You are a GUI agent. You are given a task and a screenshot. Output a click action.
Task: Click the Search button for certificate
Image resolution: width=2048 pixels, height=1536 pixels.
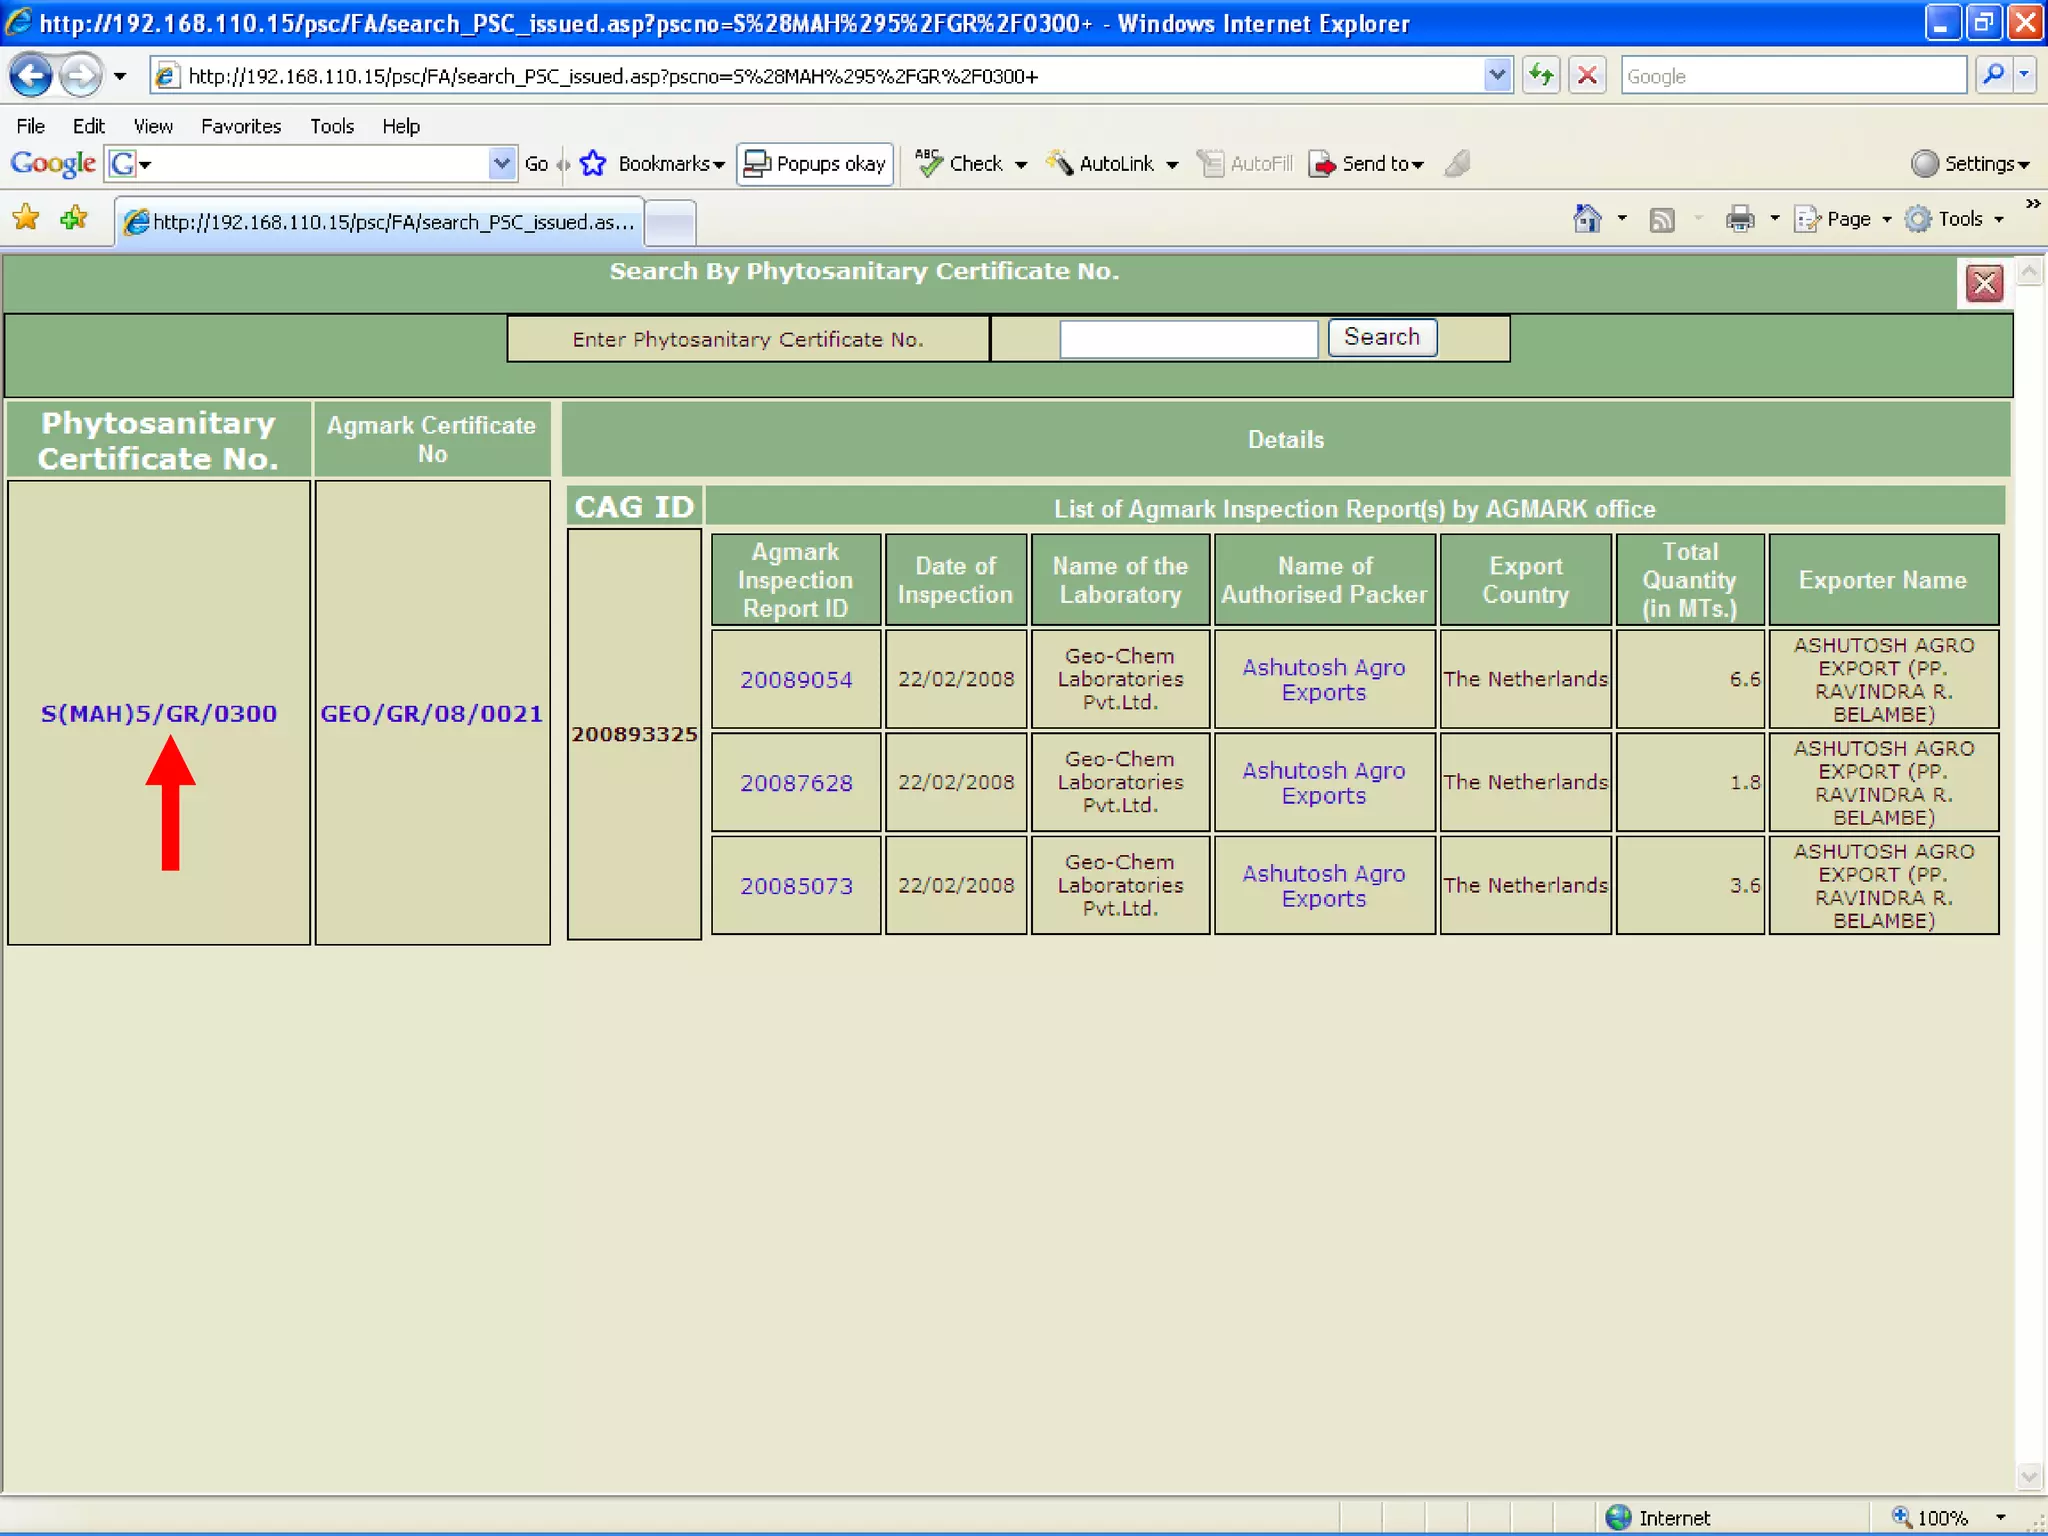tap(1381, 338)
